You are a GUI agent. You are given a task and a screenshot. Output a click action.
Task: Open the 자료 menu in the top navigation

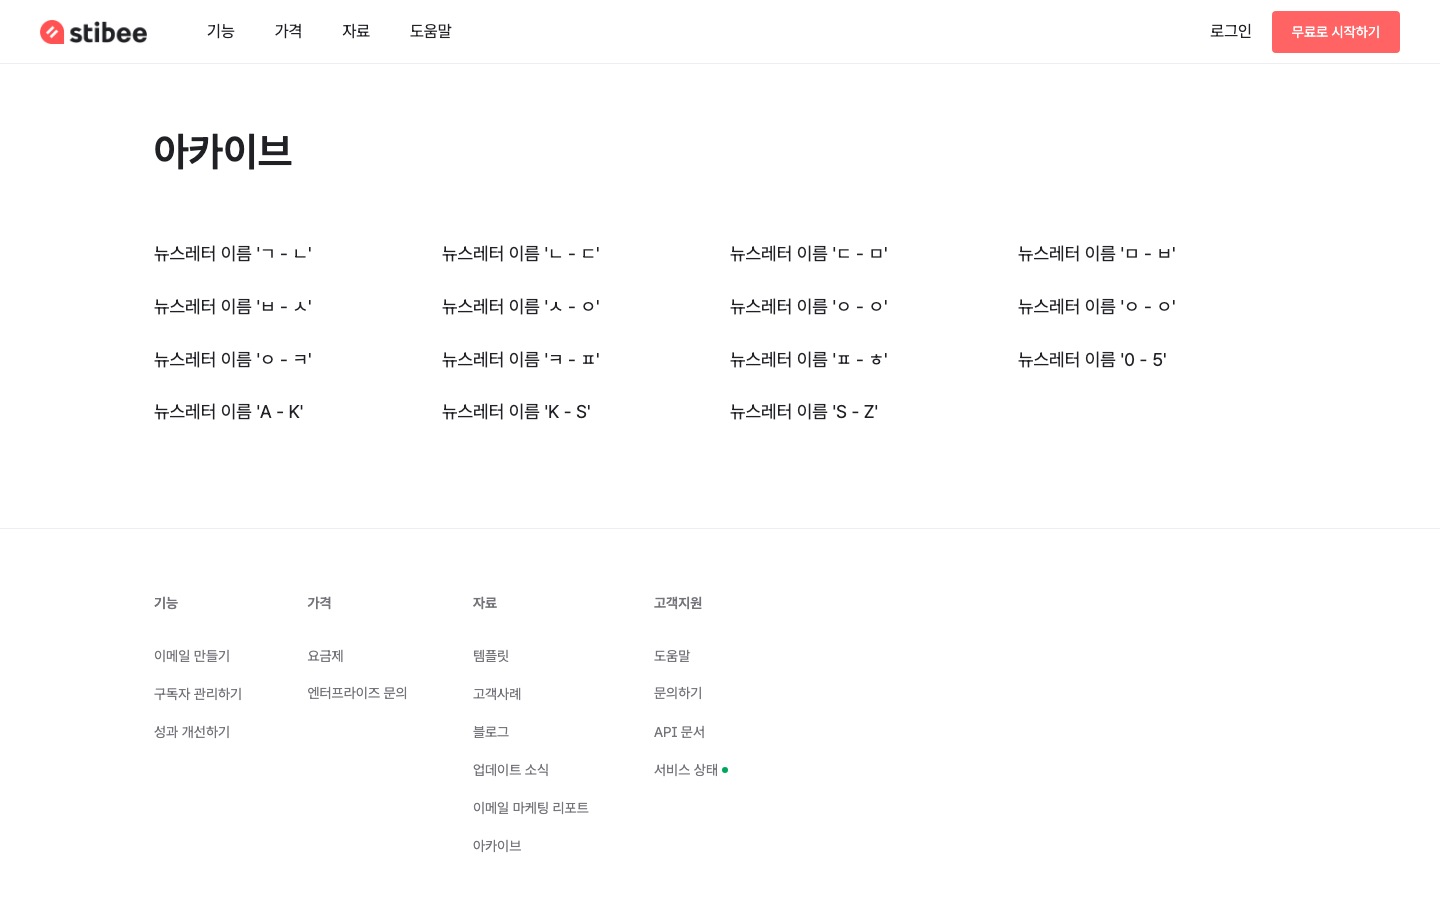point(356,31)
